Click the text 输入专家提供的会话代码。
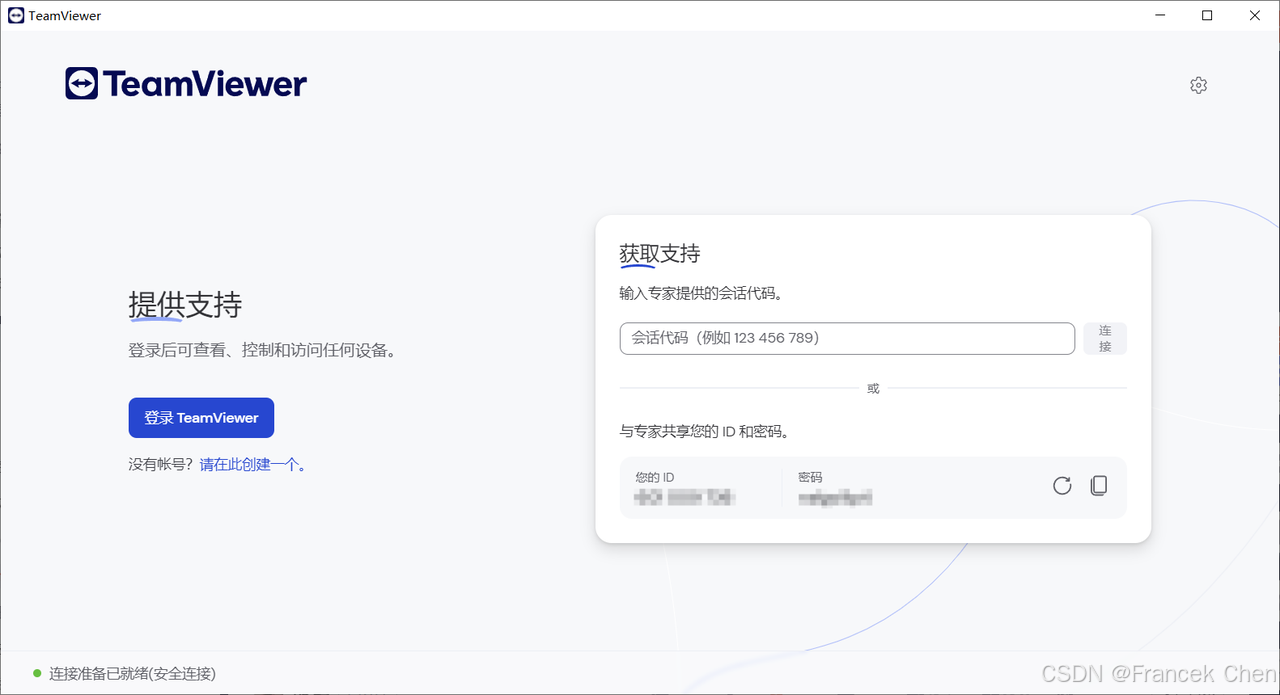The height and width of the screenshot is (695, 1280). (x=701, y=294)
